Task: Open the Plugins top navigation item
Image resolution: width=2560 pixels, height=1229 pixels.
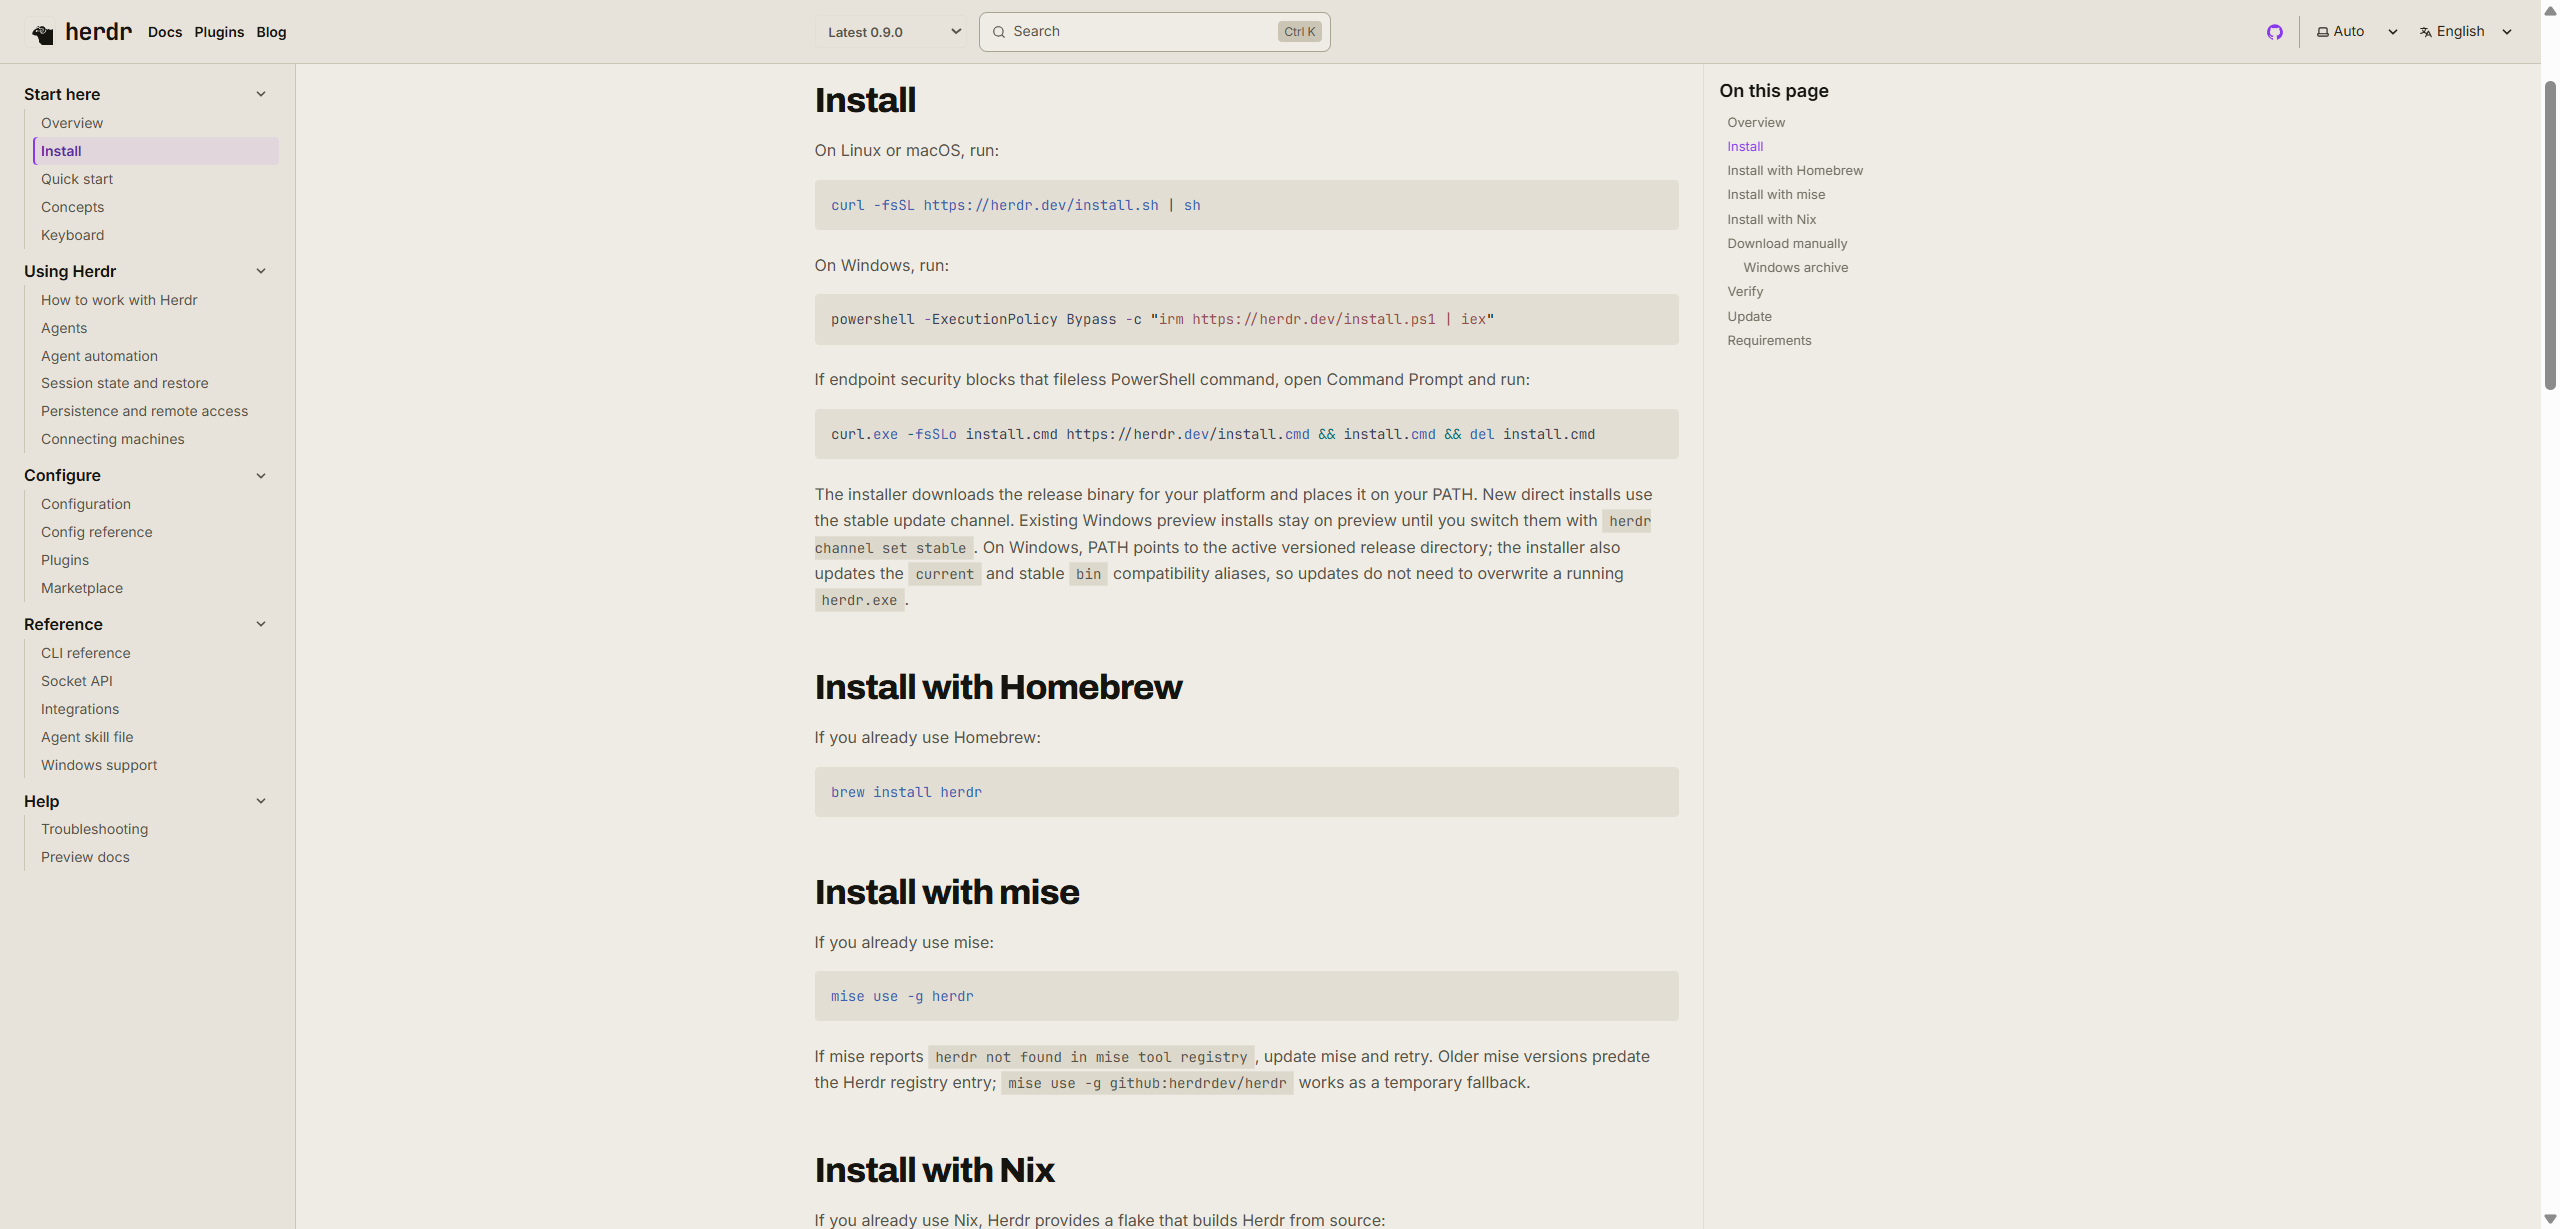Action: click(x=219, y=32)
